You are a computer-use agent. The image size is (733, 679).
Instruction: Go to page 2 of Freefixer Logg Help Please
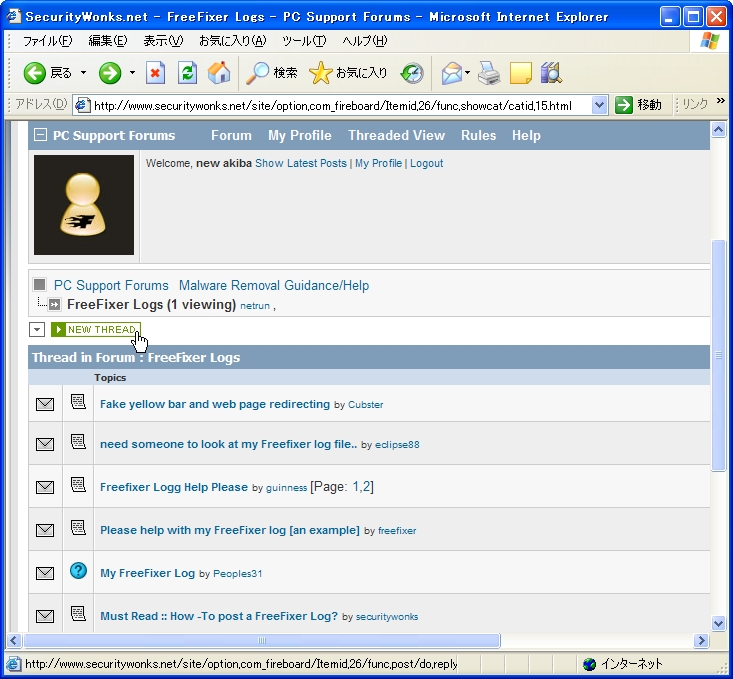tap(367, 487)
